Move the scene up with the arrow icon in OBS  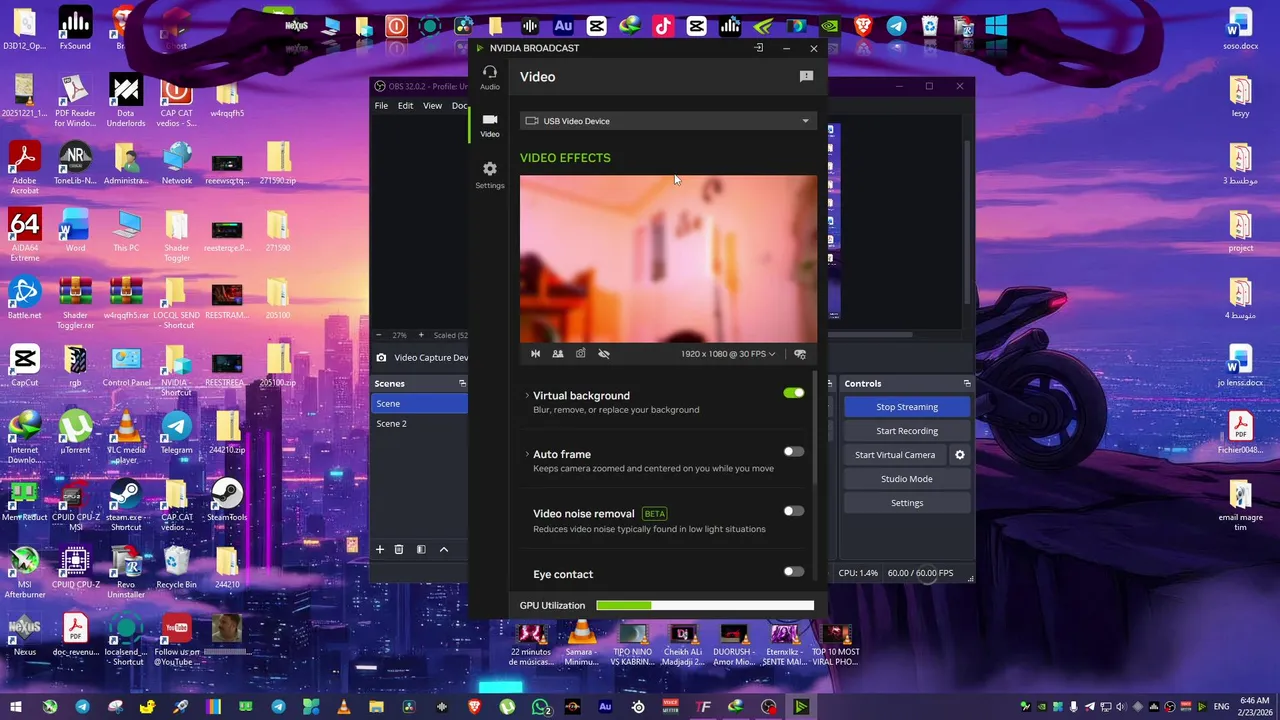pyautogui.click(x=444, y=549)
